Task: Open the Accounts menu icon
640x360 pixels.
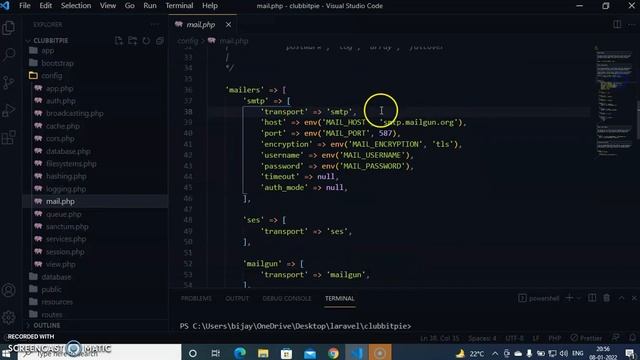Action: click(9, 290)
